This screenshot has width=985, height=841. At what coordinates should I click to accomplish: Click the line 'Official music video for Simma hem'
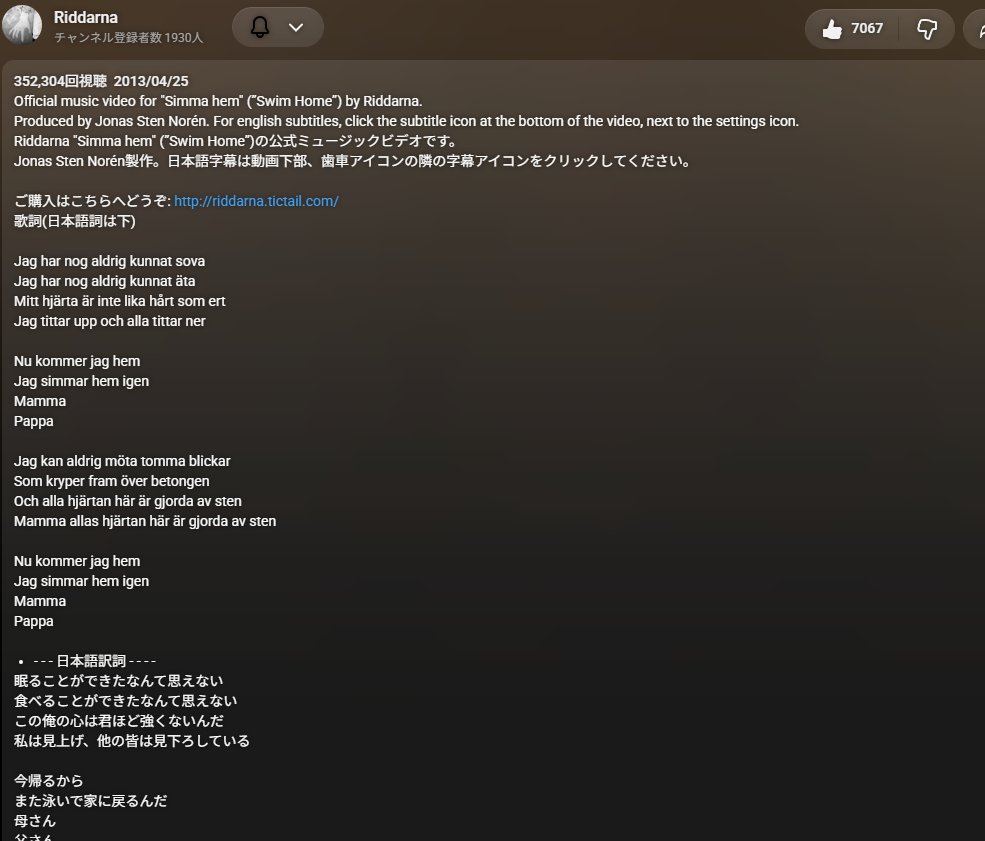point(218,101)
